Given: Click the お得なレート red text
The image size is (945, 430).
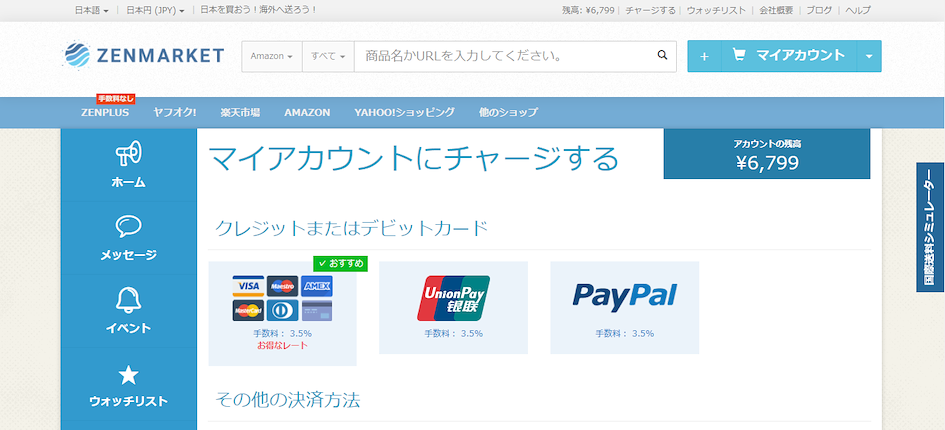Looking at the screenshot, I should tap(283, 346).
